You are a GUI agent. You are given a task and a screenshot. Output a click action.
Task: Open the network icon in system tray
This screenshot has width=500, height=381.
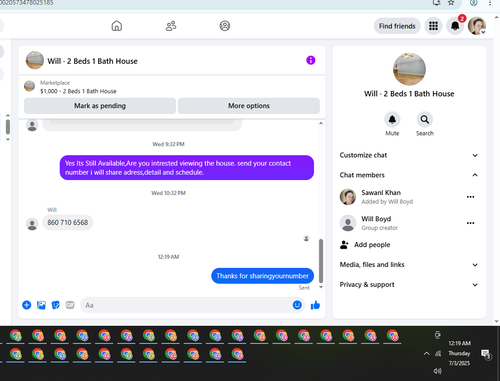[438, 353]
